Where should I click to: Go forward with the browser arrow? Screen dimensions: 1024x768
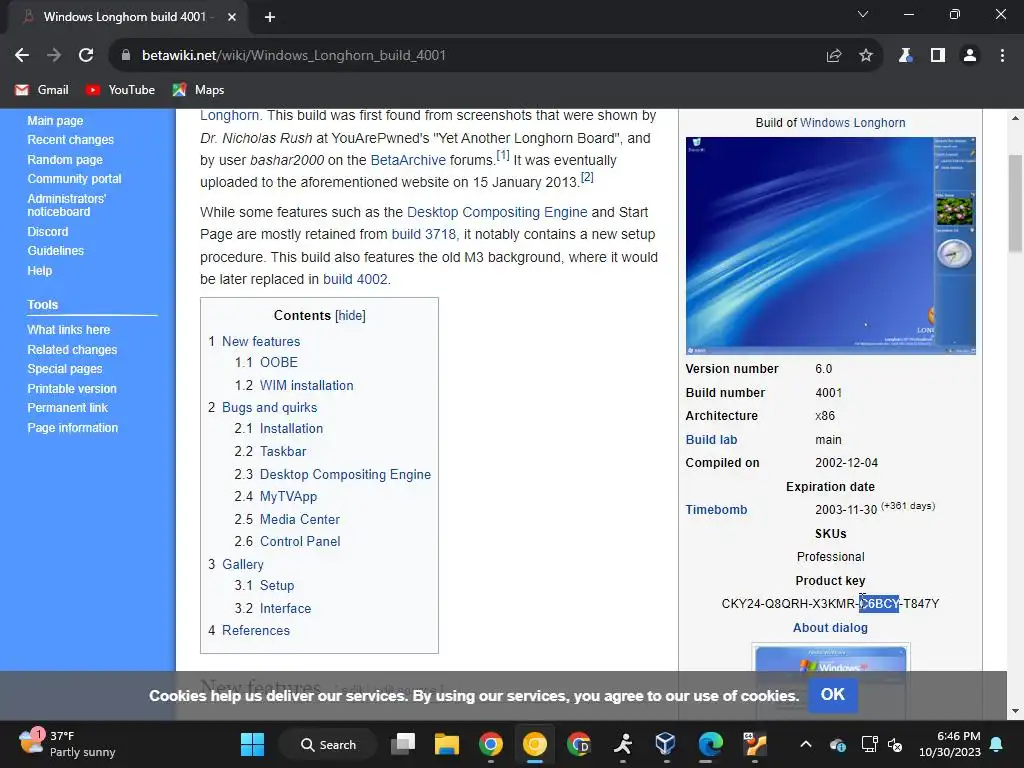(x=54, y=56)
